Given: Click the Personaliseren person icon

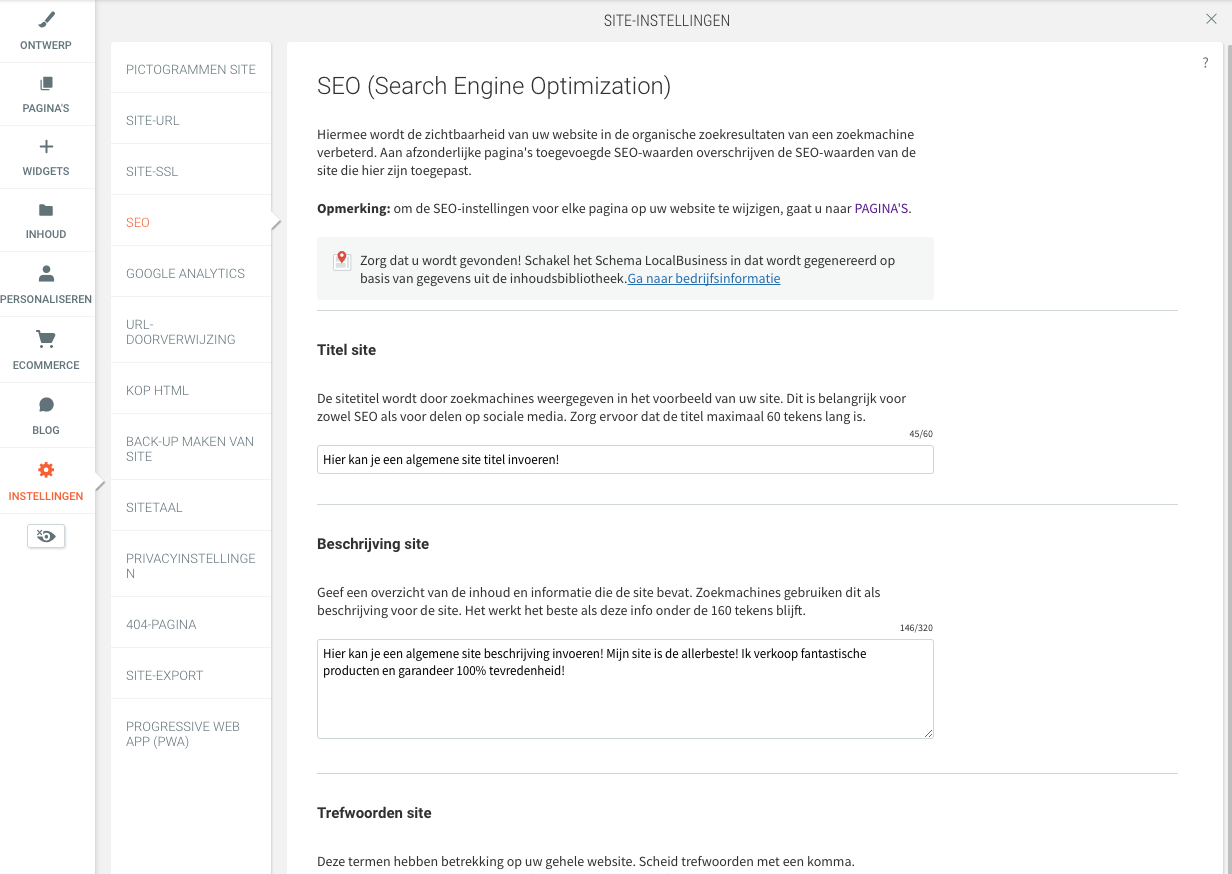Looking at the screenshot, I should click(46, 274).
